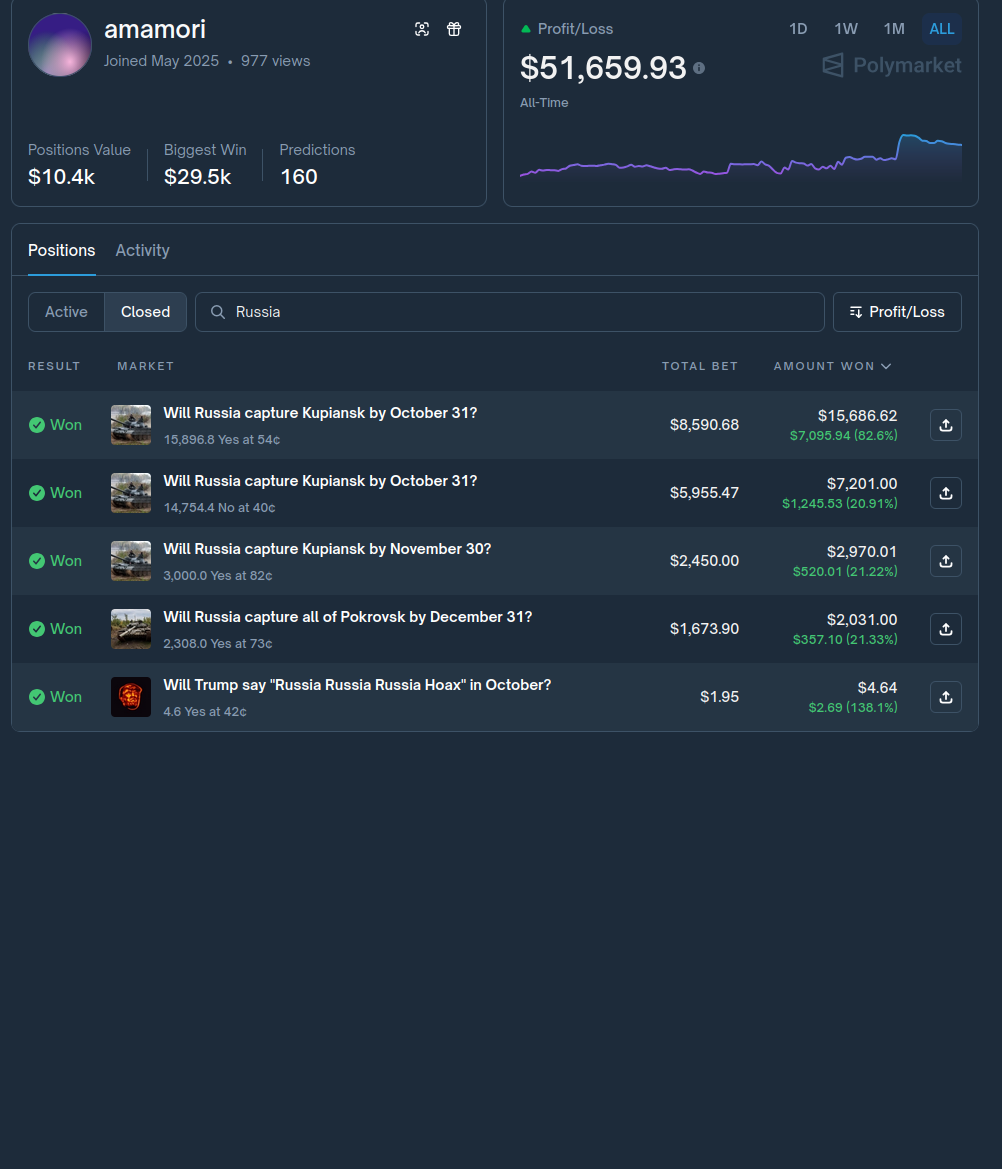Click the RESULT column header

(x=54, y=366)
